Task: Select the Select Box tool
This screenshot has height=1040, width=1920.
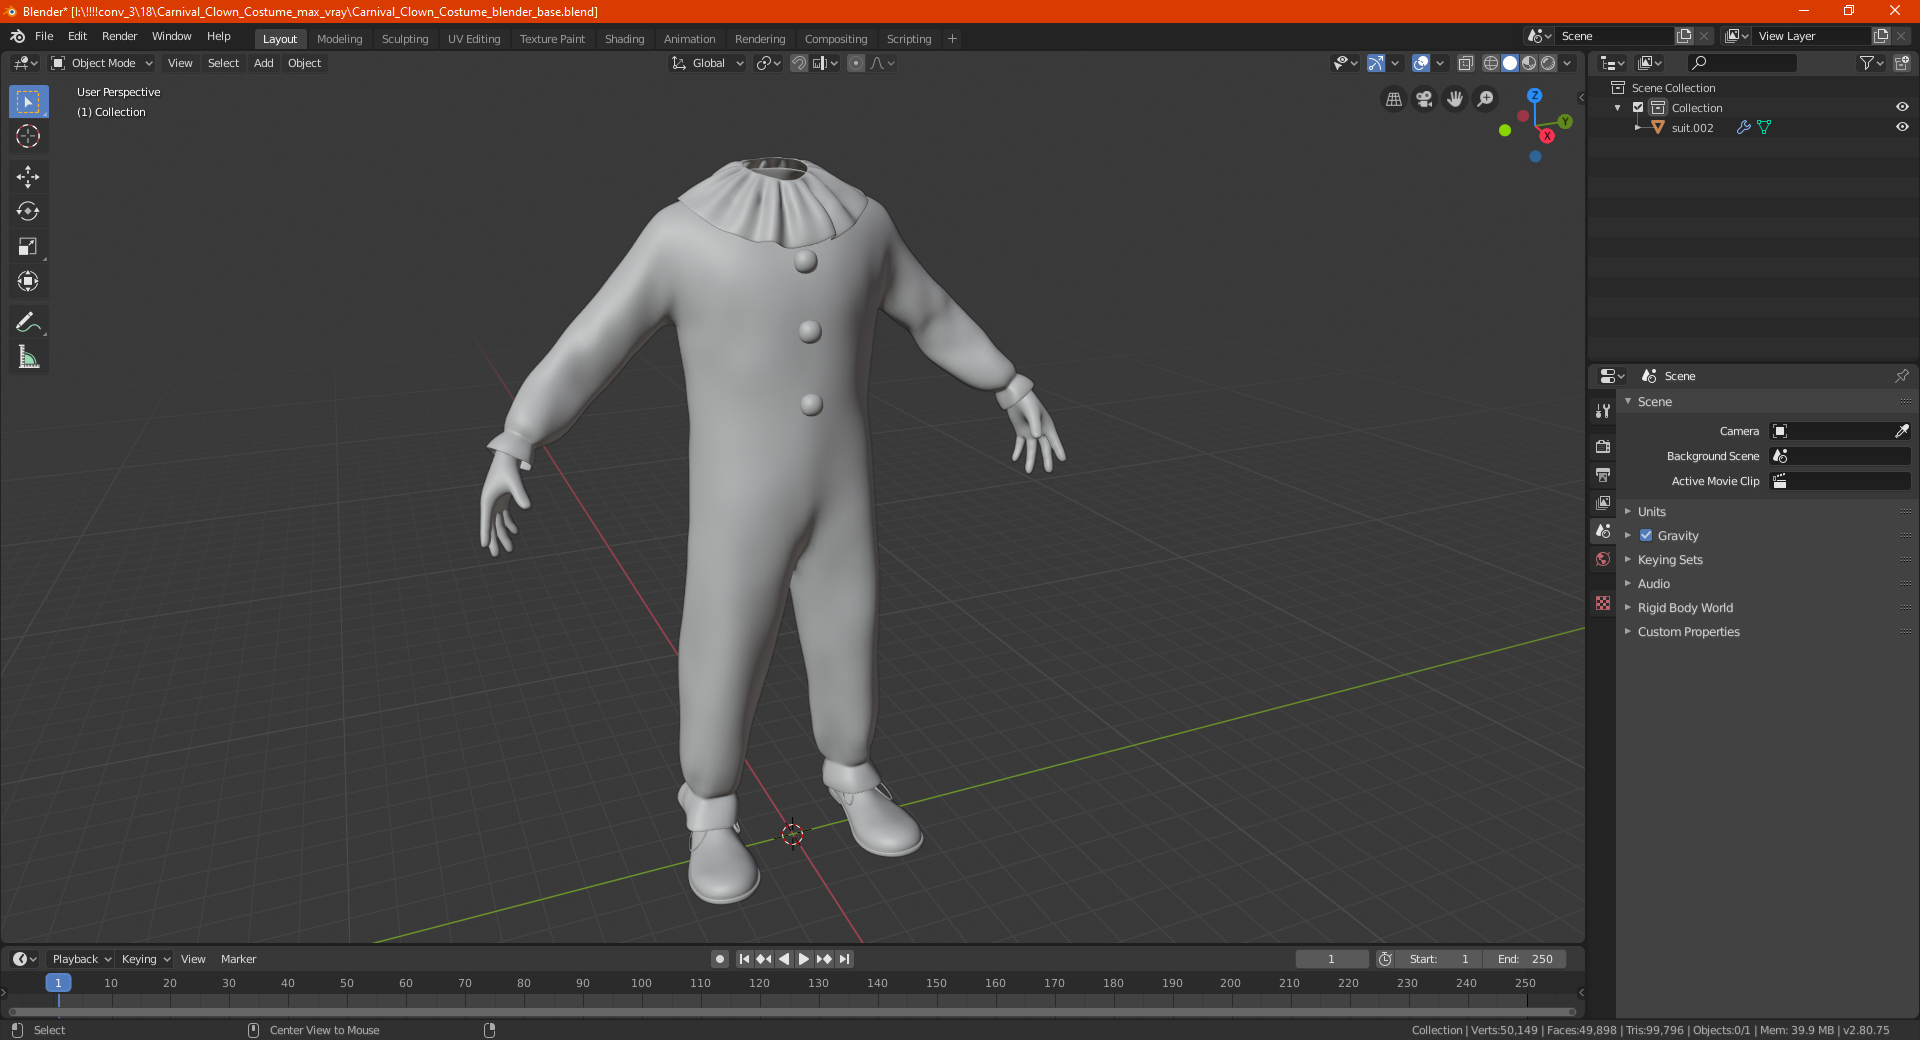Action: [x=28, y=102]
